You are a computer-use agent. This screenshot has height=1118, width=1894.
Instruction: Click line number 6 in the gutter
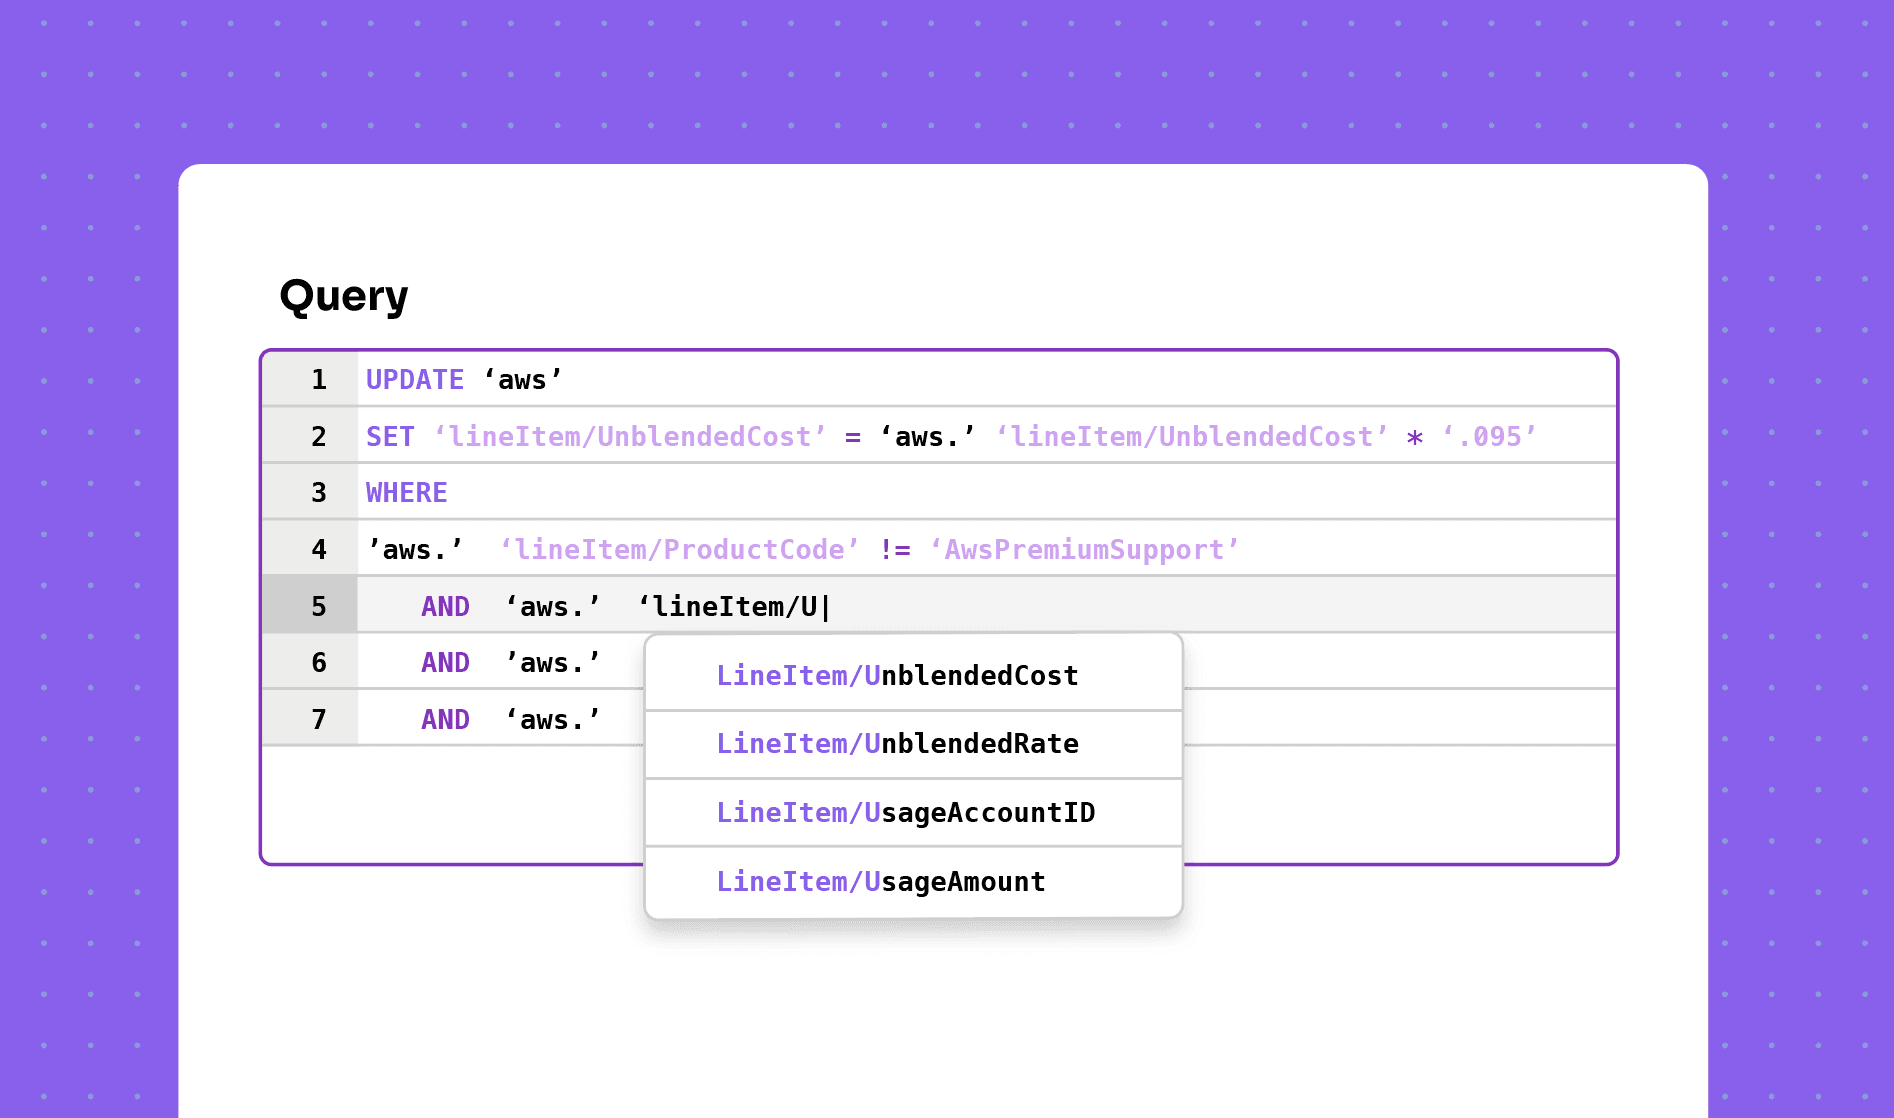click(x=318, y=663)
